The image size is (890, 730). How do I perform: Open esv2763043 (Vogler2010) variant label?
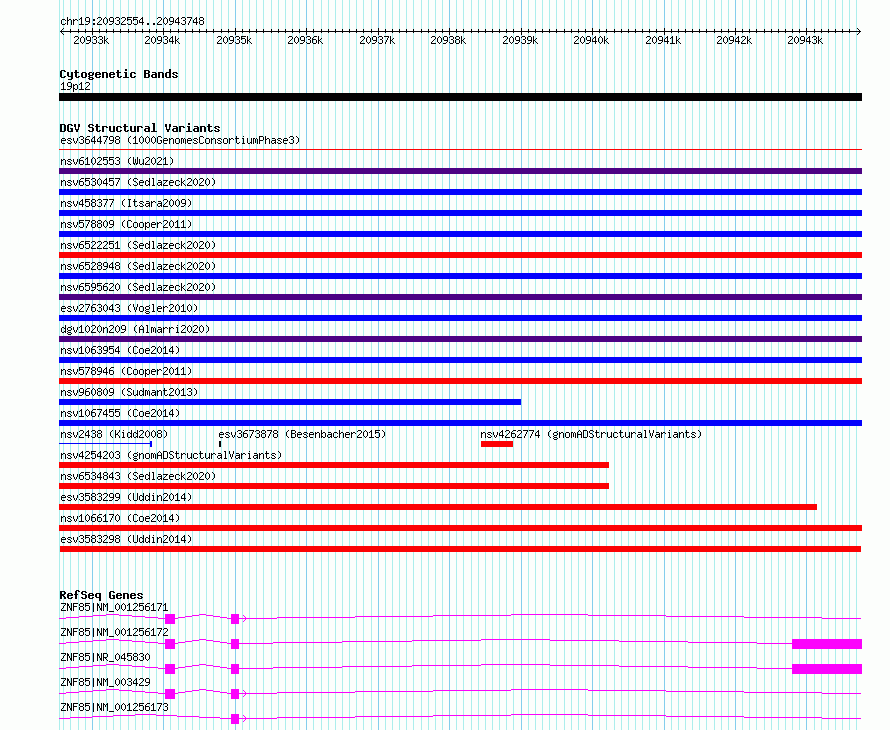pyautogui.click(x=129, y=308)
